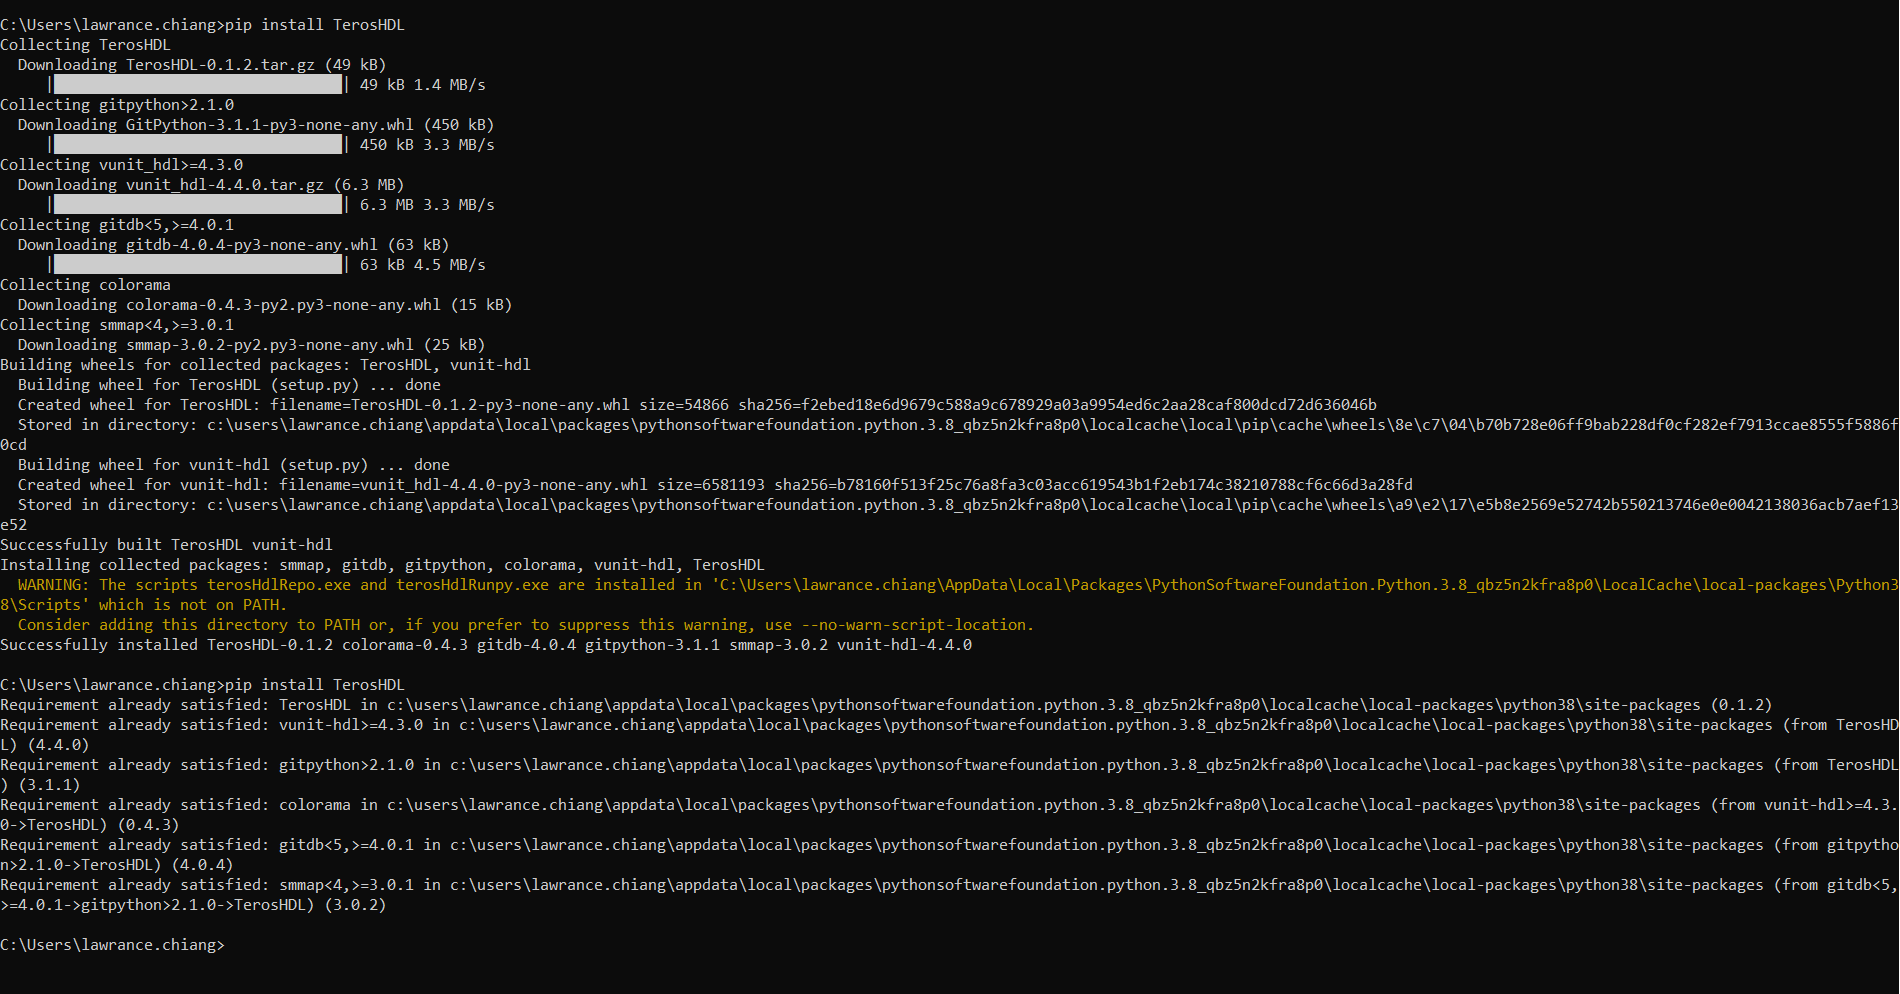Click the 'L) (4.4.0)' wrapped line

pos(45,745)
